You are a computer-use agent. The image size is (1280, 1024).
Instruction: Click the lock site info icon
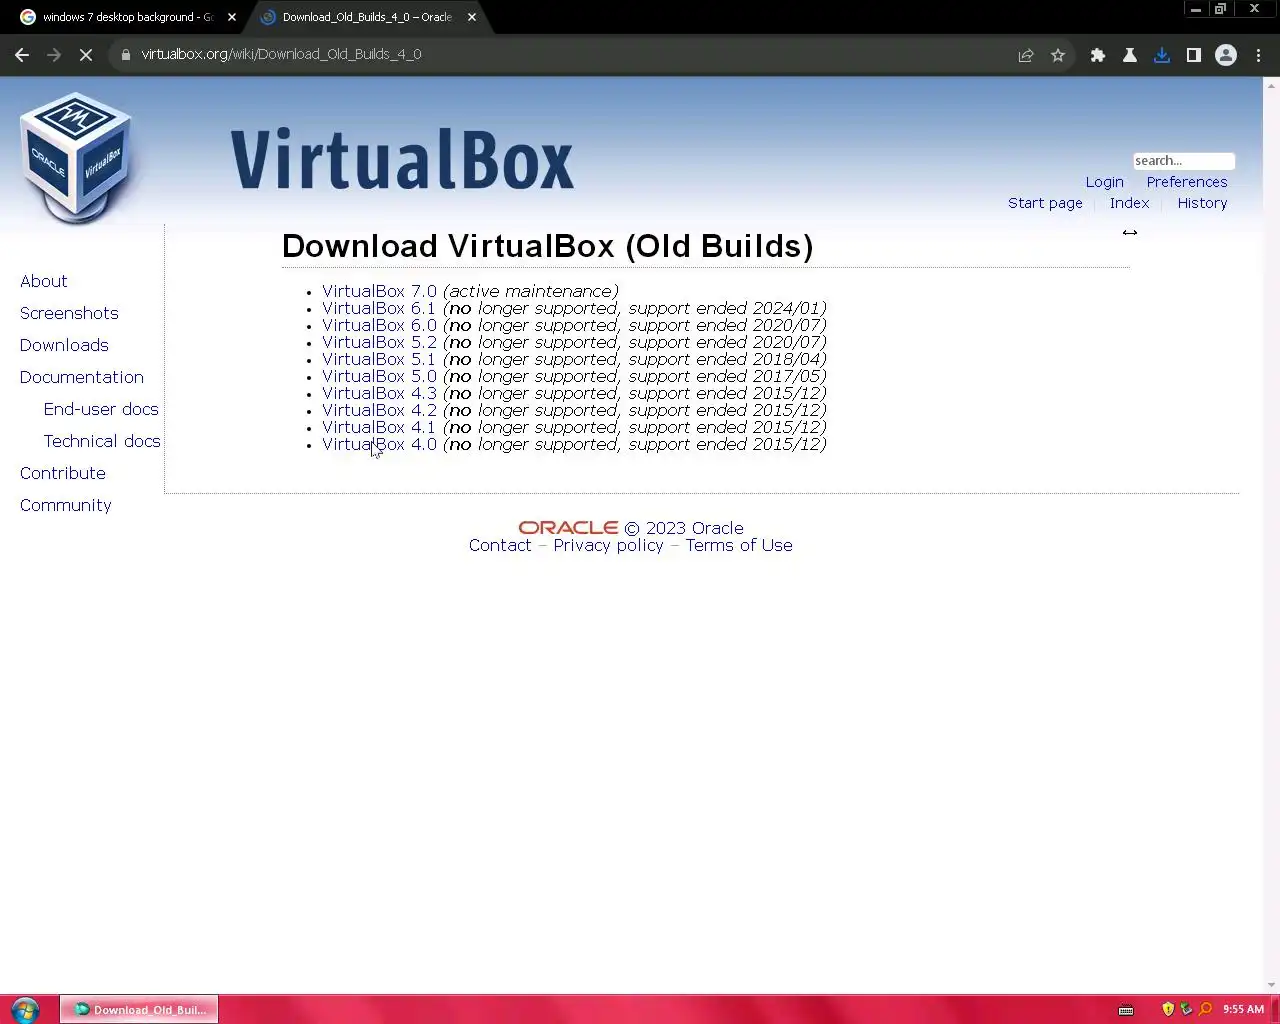(125, 55)
